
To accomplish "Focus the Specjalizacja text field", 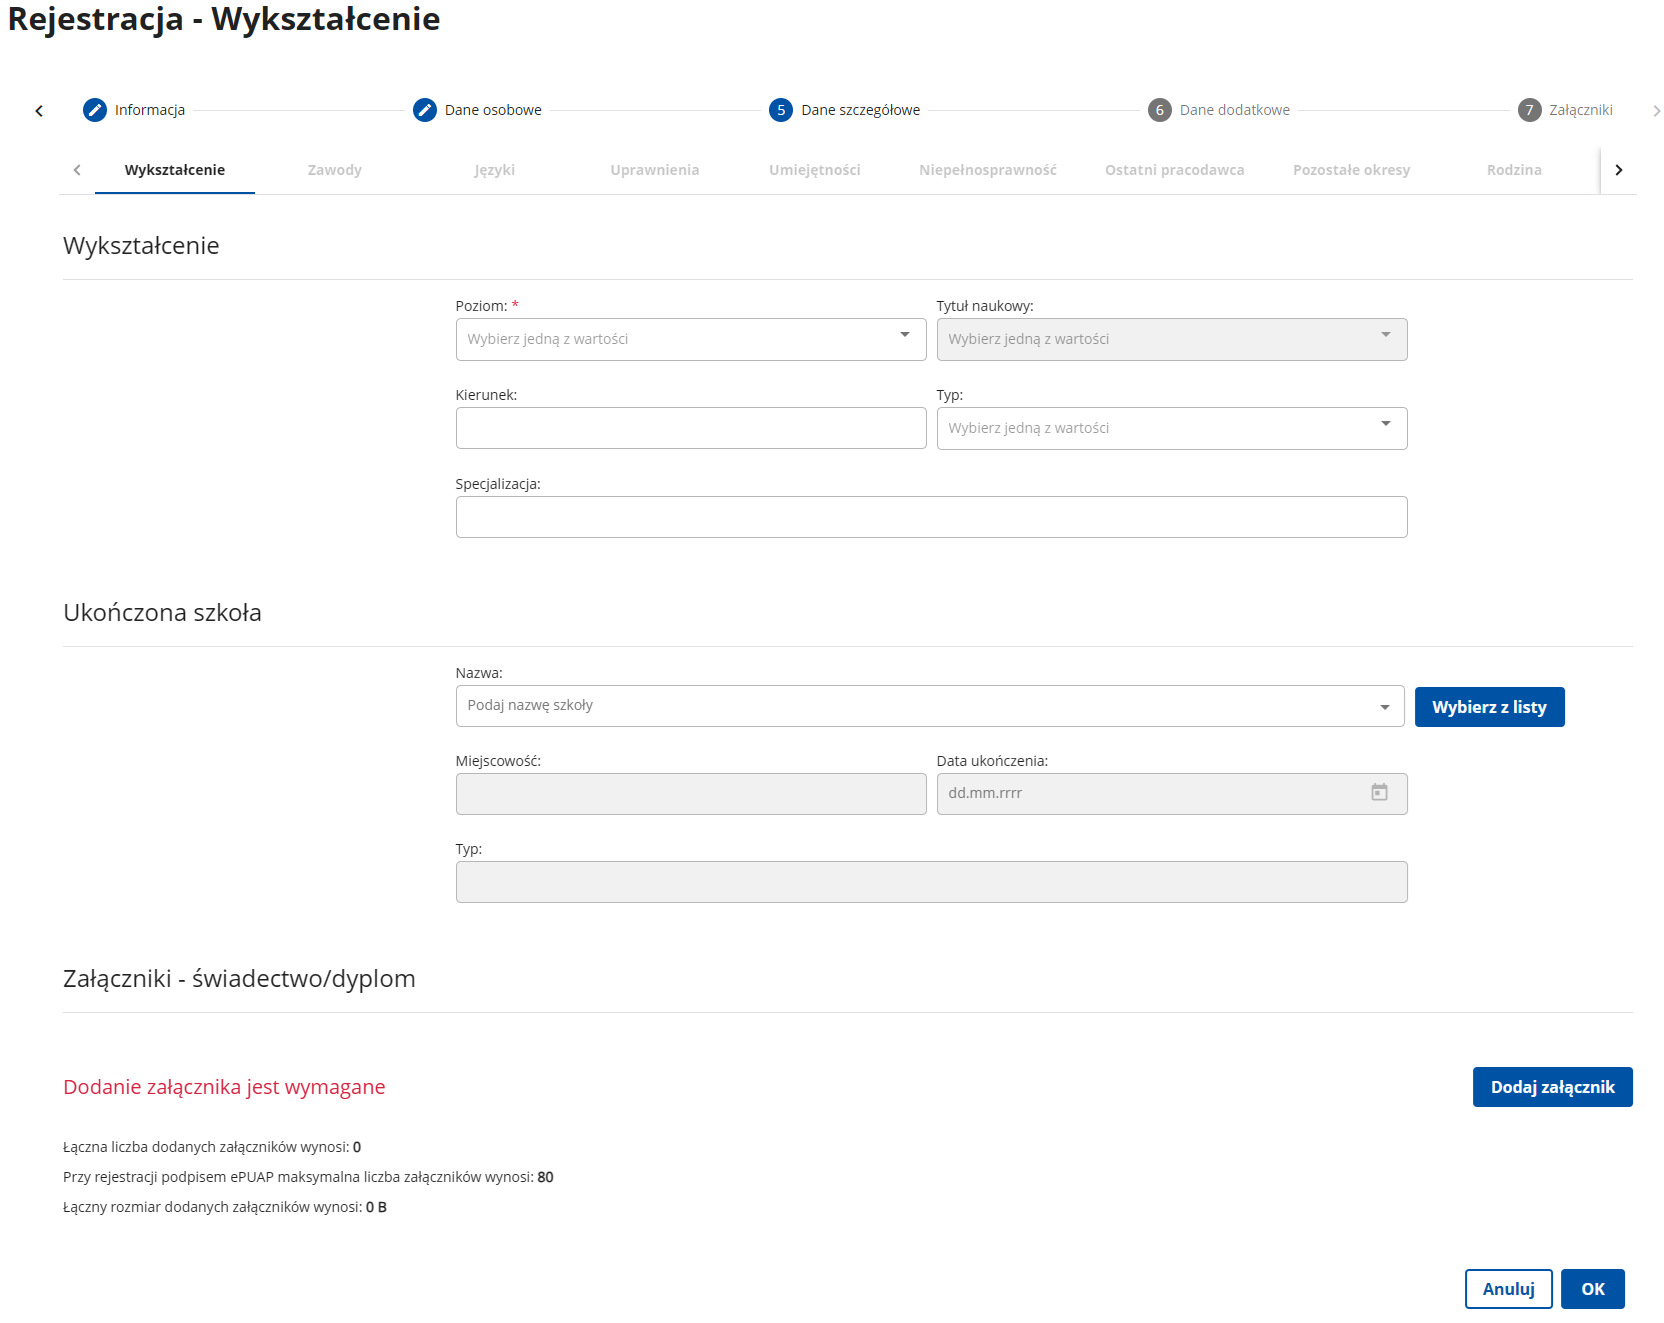I will pyautogui.click(x=932, y=517).
